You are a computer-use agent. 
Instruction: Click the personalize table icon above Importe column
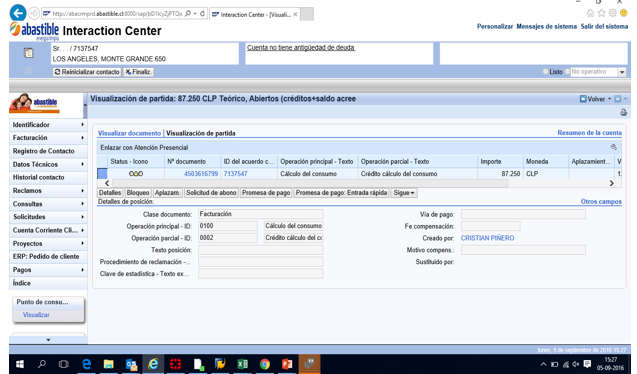(613, 147)
